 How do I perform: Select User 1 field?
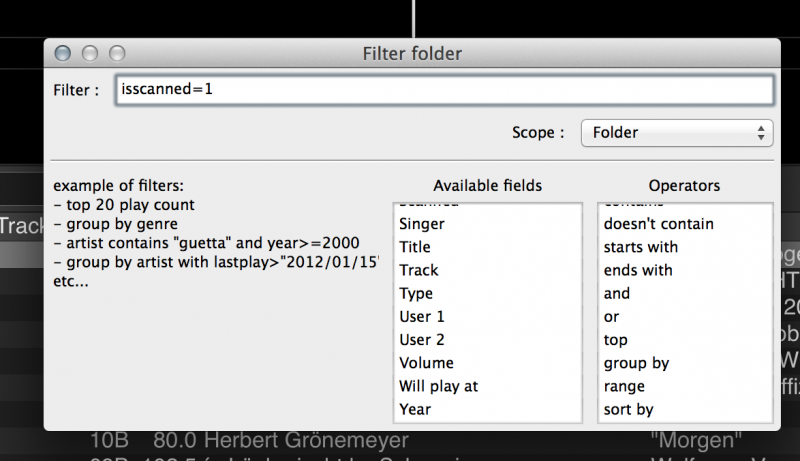coord(422,316)
